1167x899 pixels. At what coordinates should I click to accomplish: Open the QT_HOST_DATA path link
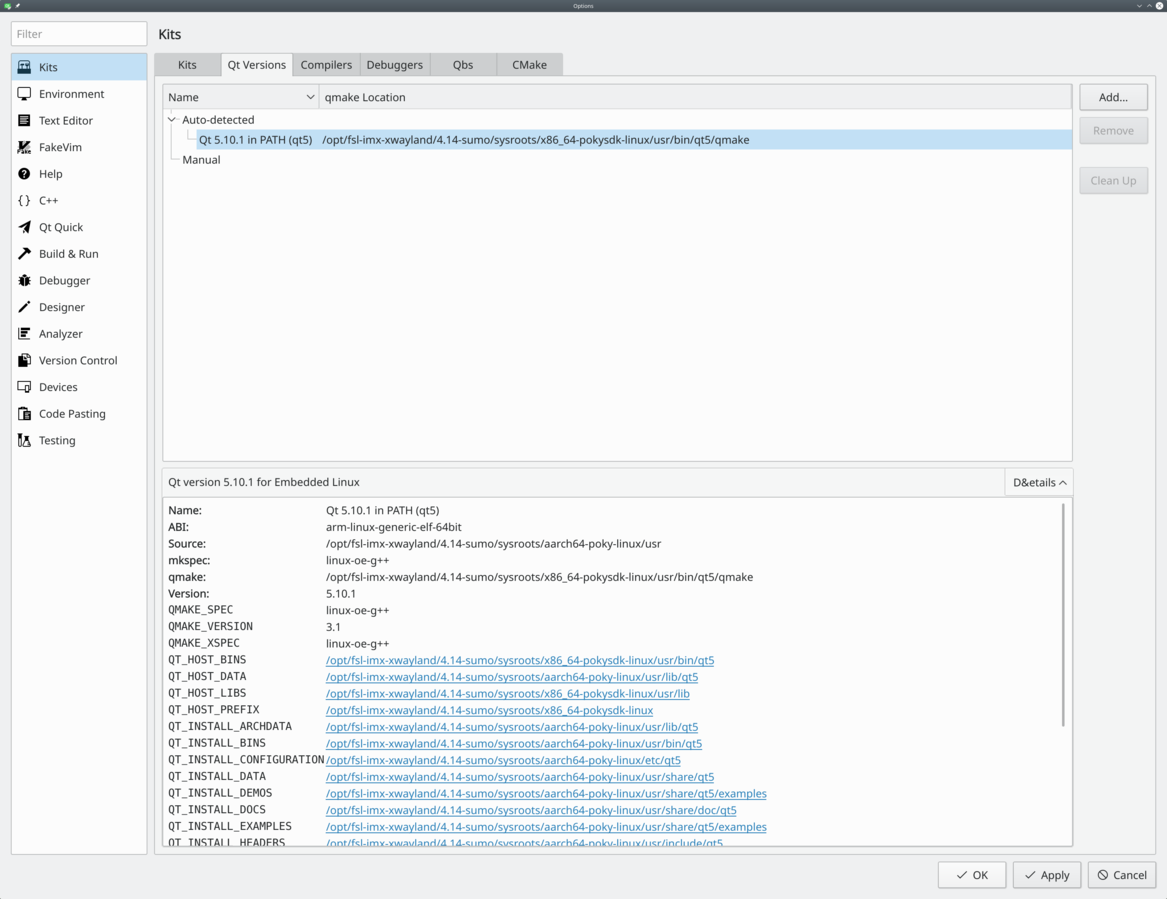pos(512,677)
